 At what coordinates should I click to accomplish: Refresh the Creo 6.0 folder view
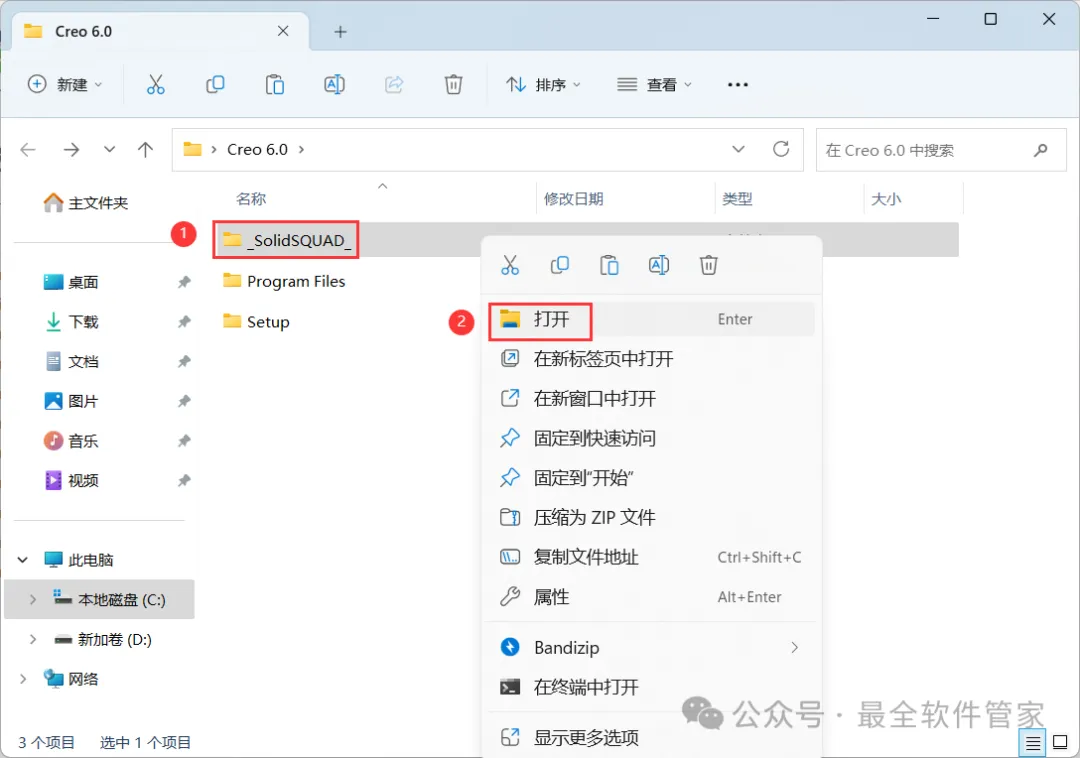[780, 149]
